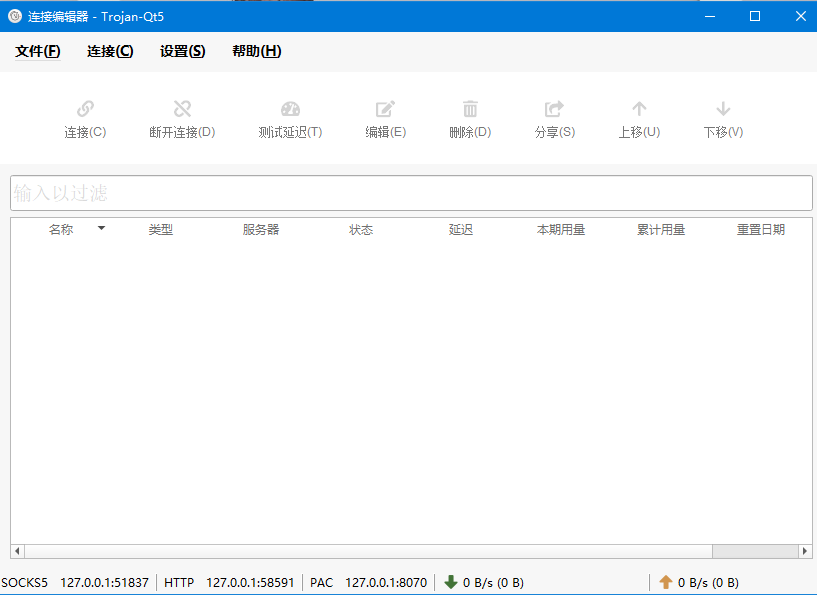Open the 设置(S) menu

182,51
